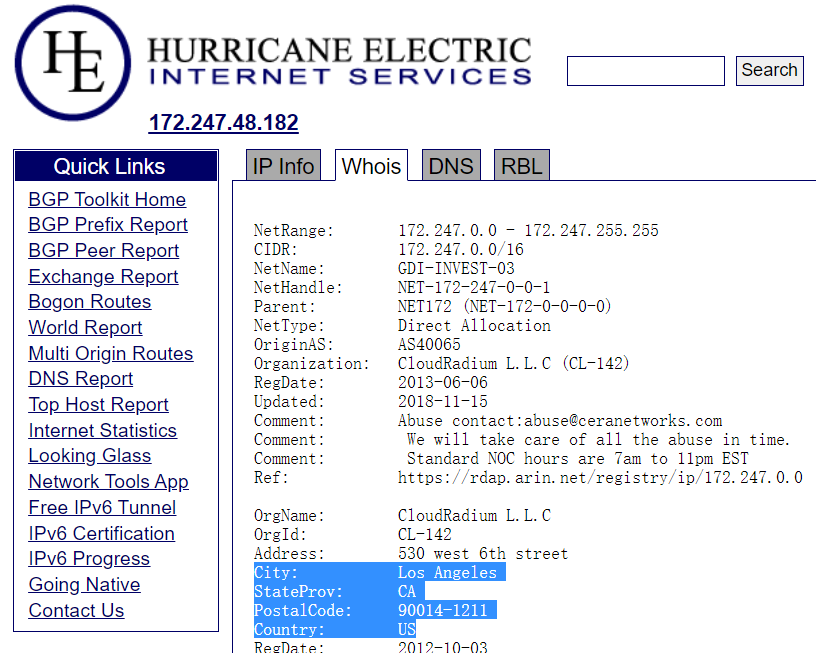This screenshot has height=653, width=816.
Task: Click the Contact Us link
Action: coord(76,610)
